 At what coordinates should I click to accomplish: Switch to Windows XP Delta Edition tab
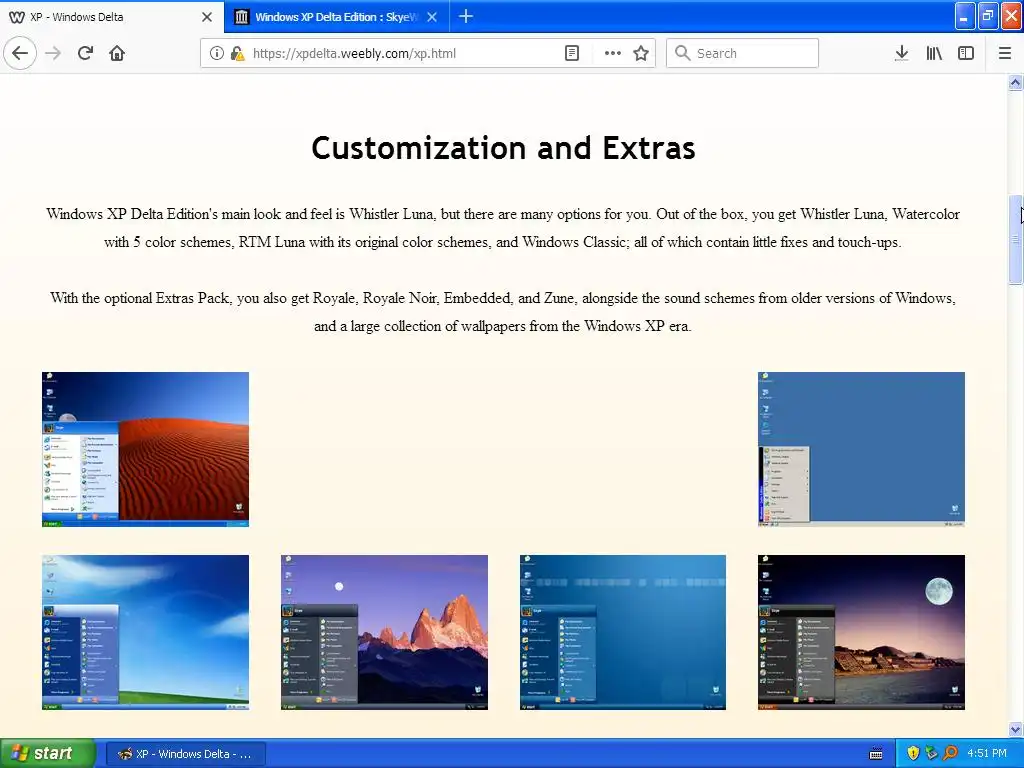336,16
